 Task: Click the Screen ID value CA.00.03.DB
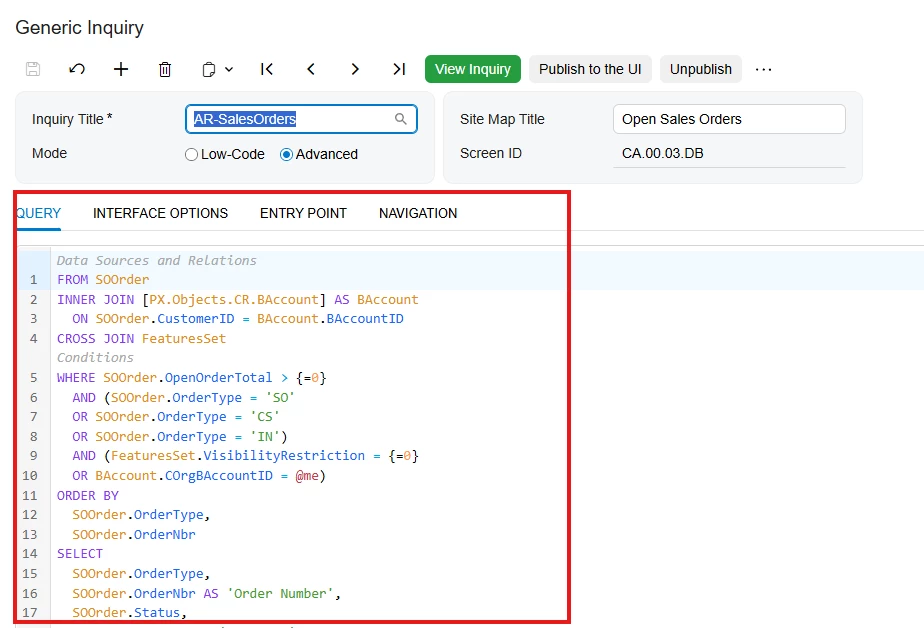662,153
